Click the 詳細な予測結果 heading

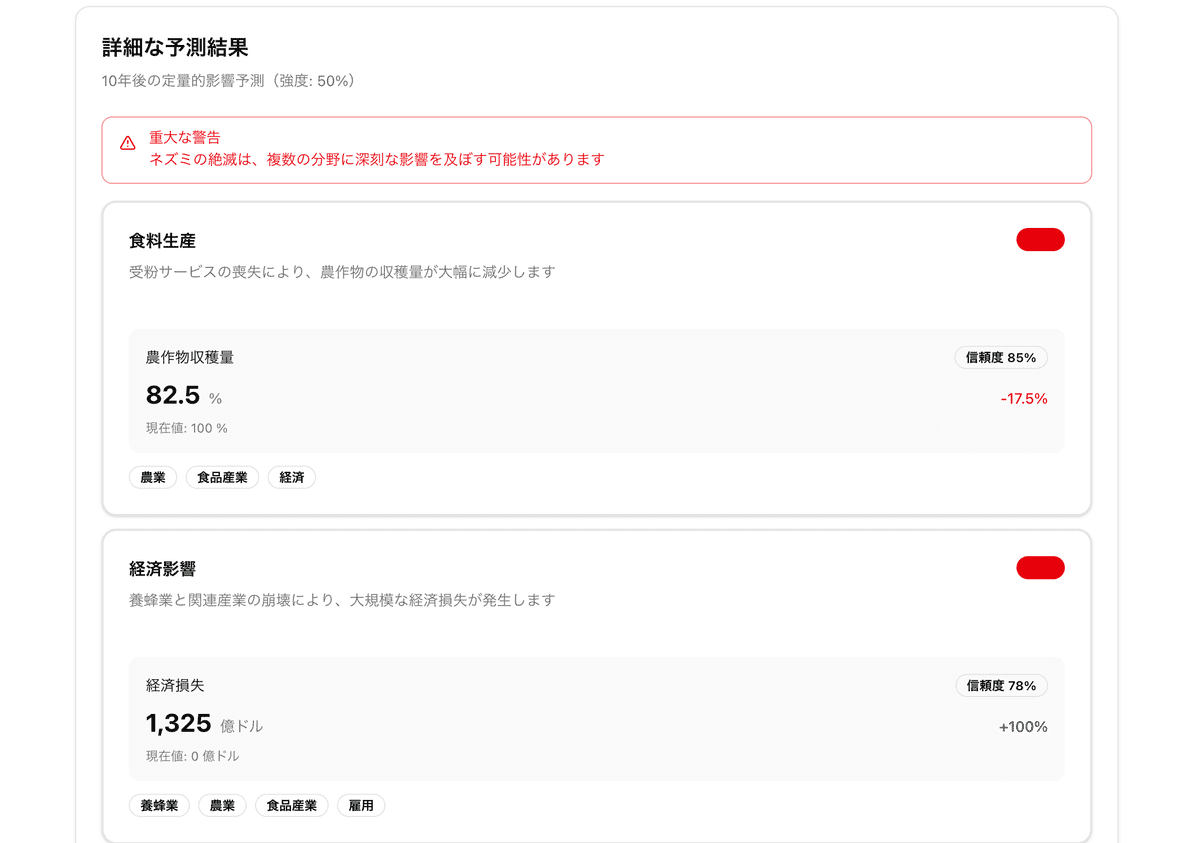tap(175, 47)
